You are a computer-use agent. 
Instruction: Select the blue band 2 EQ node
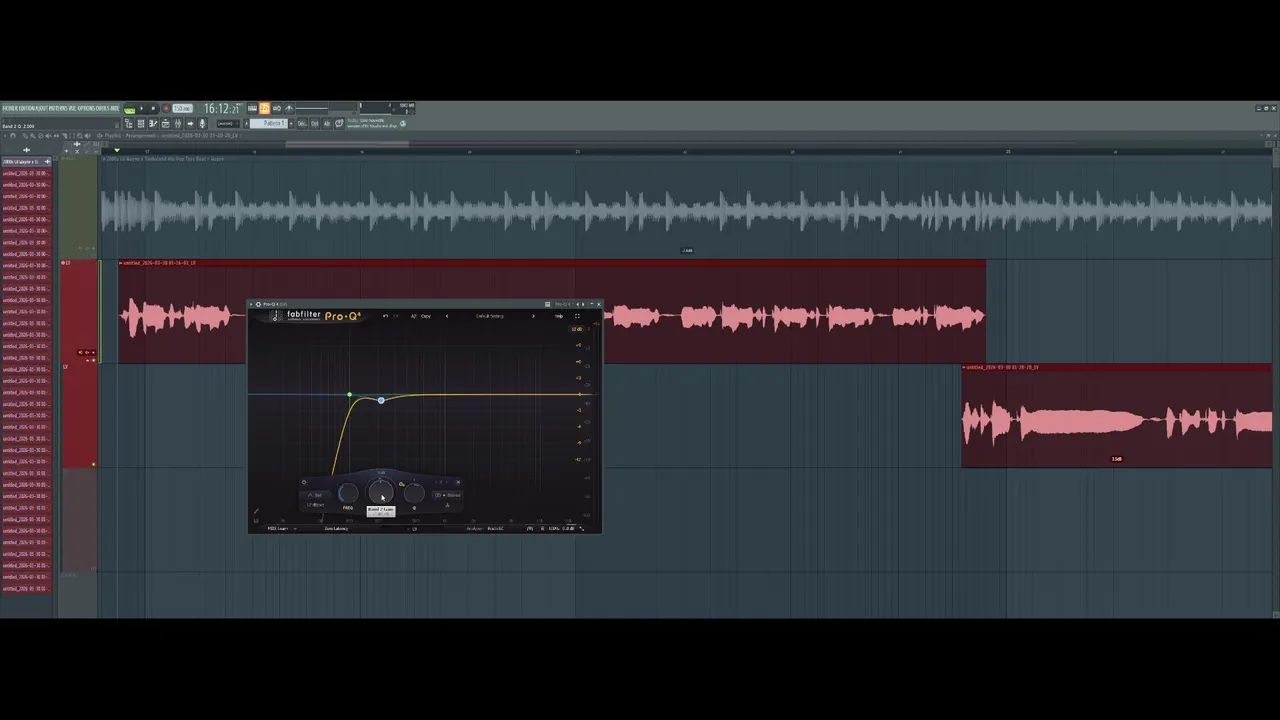point(381,400)
